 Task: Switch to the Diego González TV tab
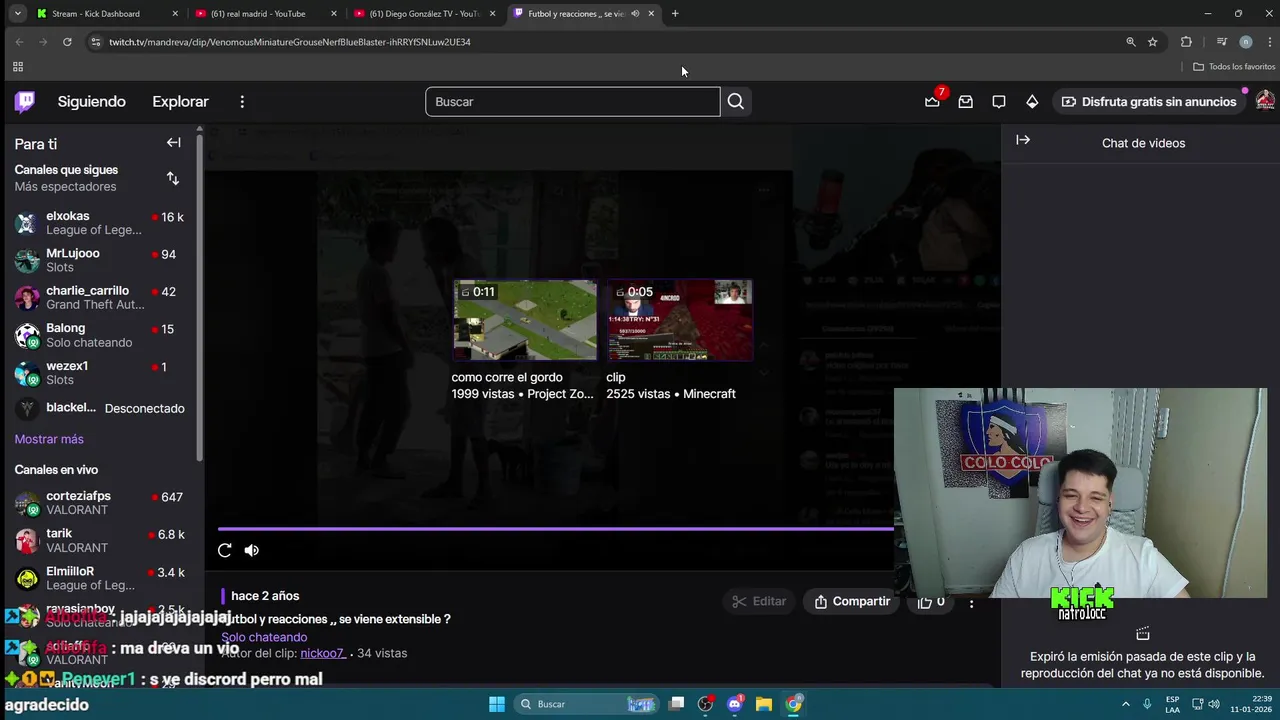(x=424, y=13)
